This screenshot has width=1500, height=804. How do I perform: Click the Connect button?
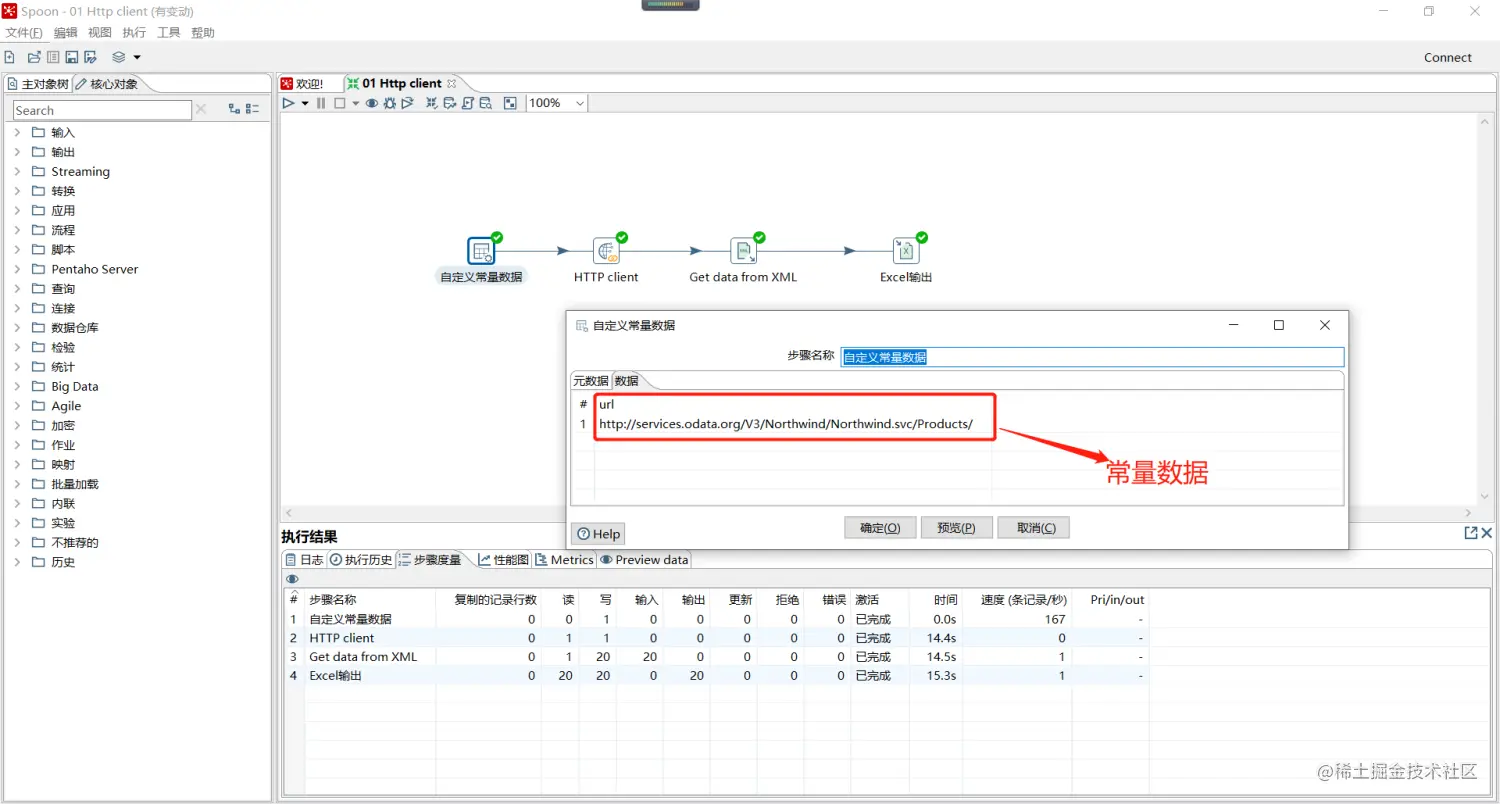tap(1447, 58)
